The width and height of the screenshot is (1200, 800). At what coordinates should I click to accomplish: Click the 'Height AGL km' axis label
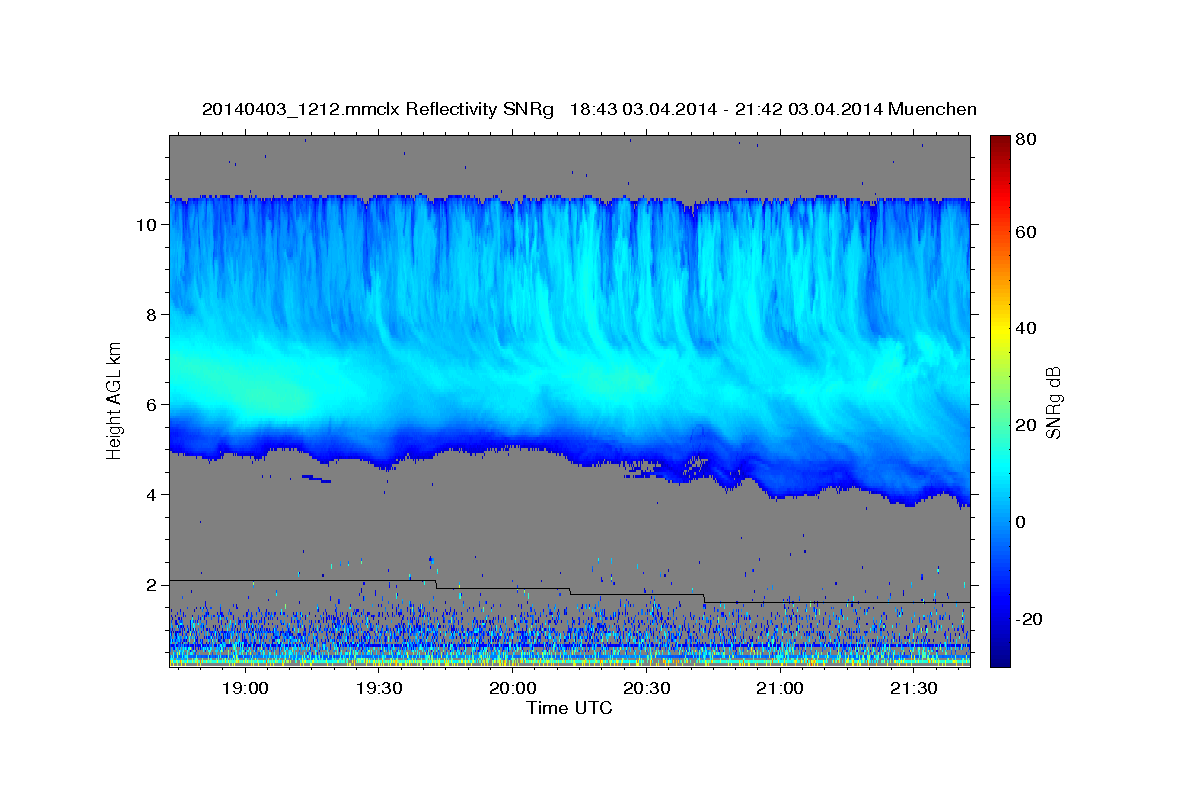(x=114, y=399)
